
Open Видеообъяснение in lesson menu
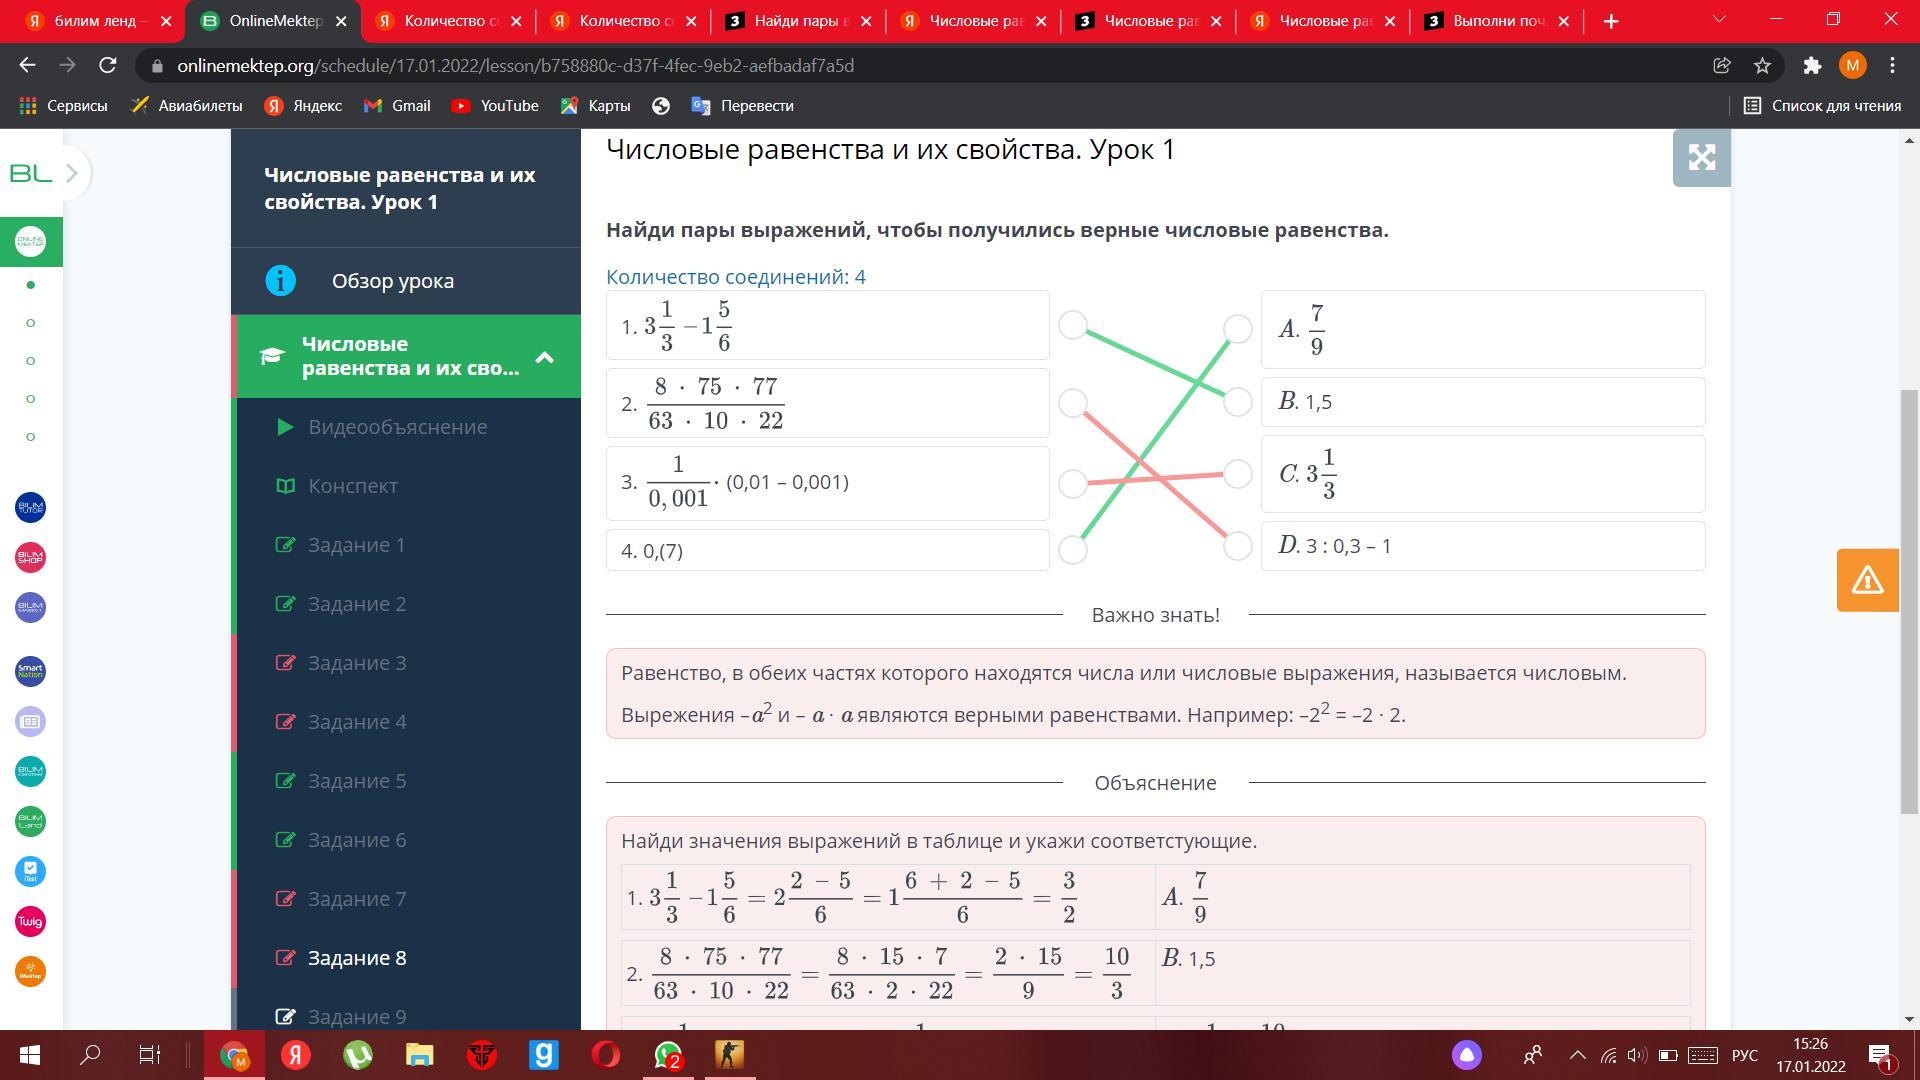397,427
